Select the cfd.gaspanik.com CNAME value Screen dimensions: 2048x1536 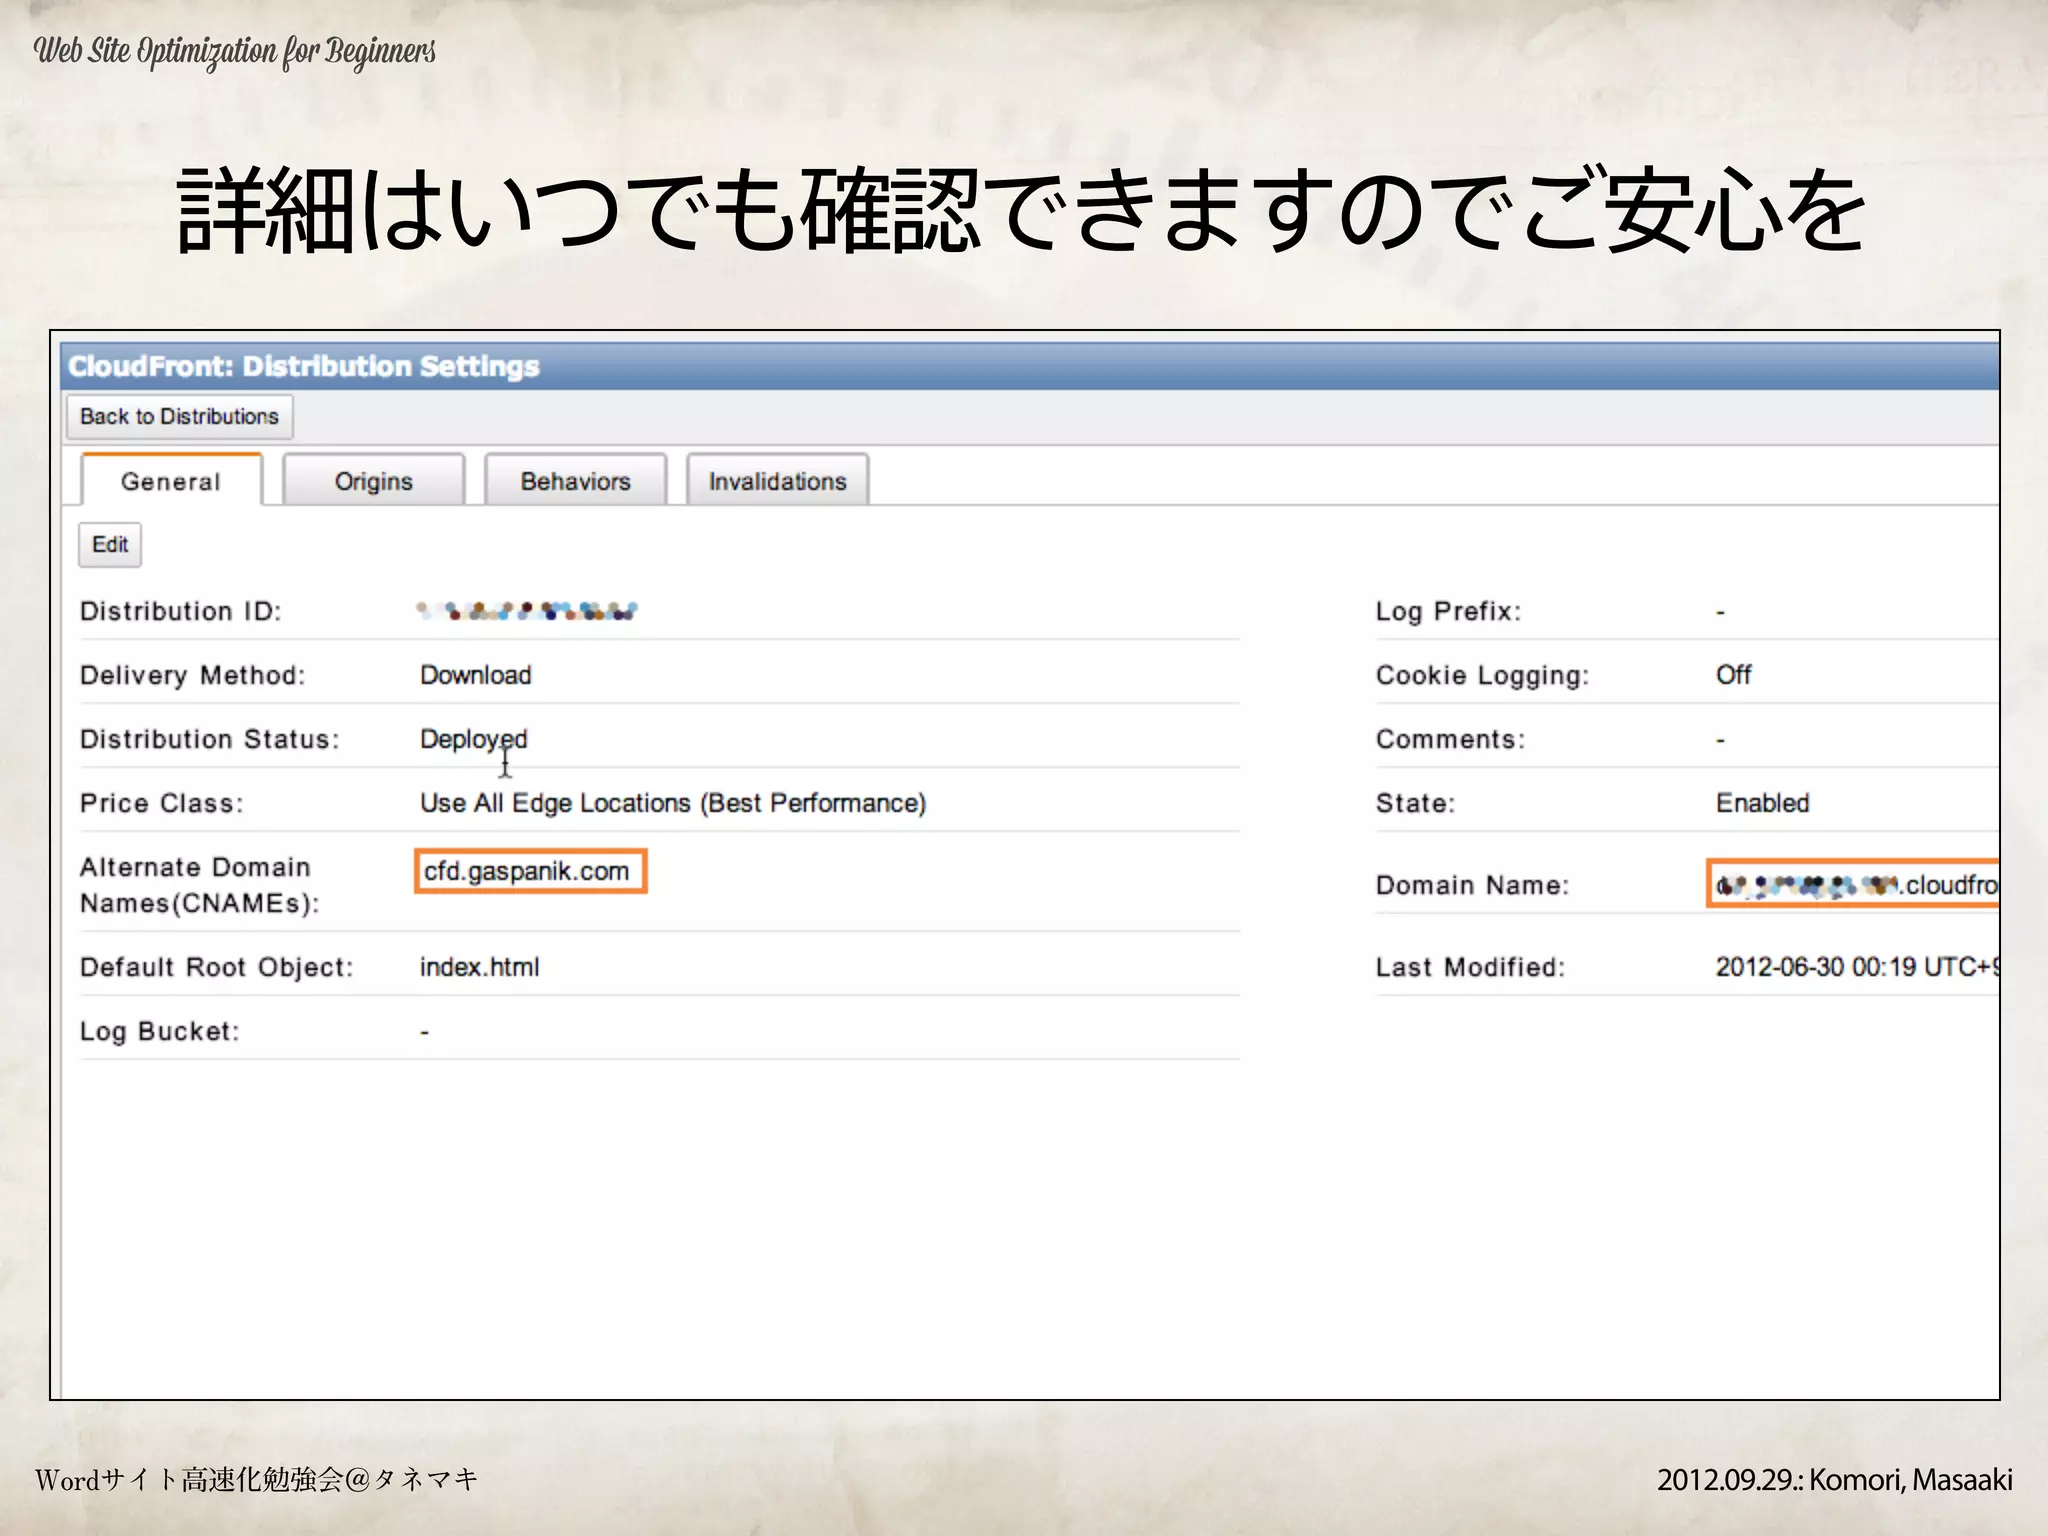click(x=530, y=871)
